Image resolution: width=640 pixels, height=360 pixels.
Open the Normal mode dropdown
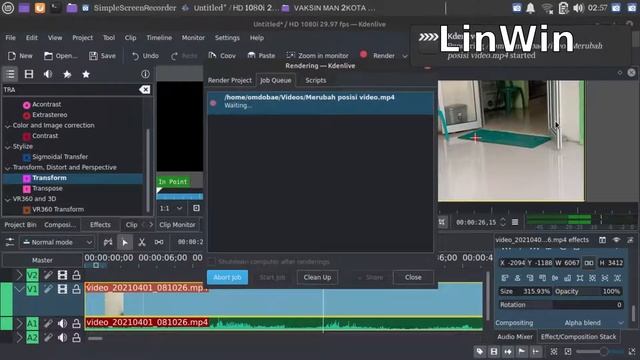pos(57,242)
